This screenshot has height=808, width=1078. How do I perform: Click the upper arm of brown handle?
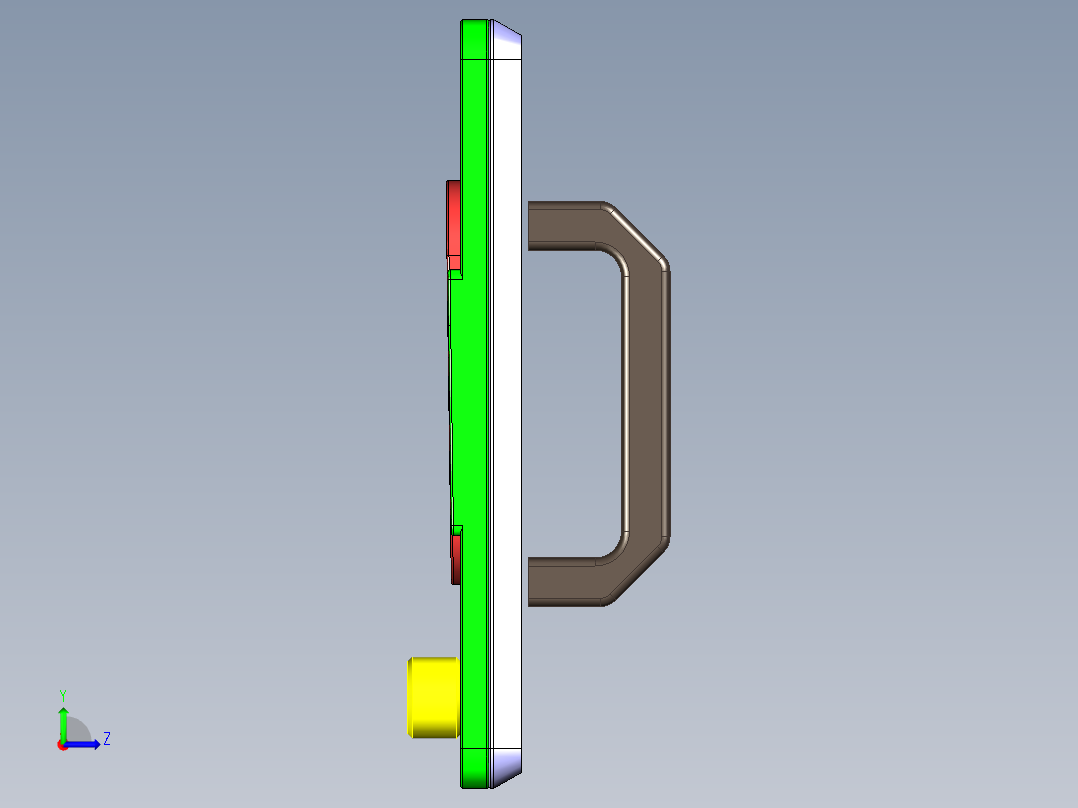(565, 226)
